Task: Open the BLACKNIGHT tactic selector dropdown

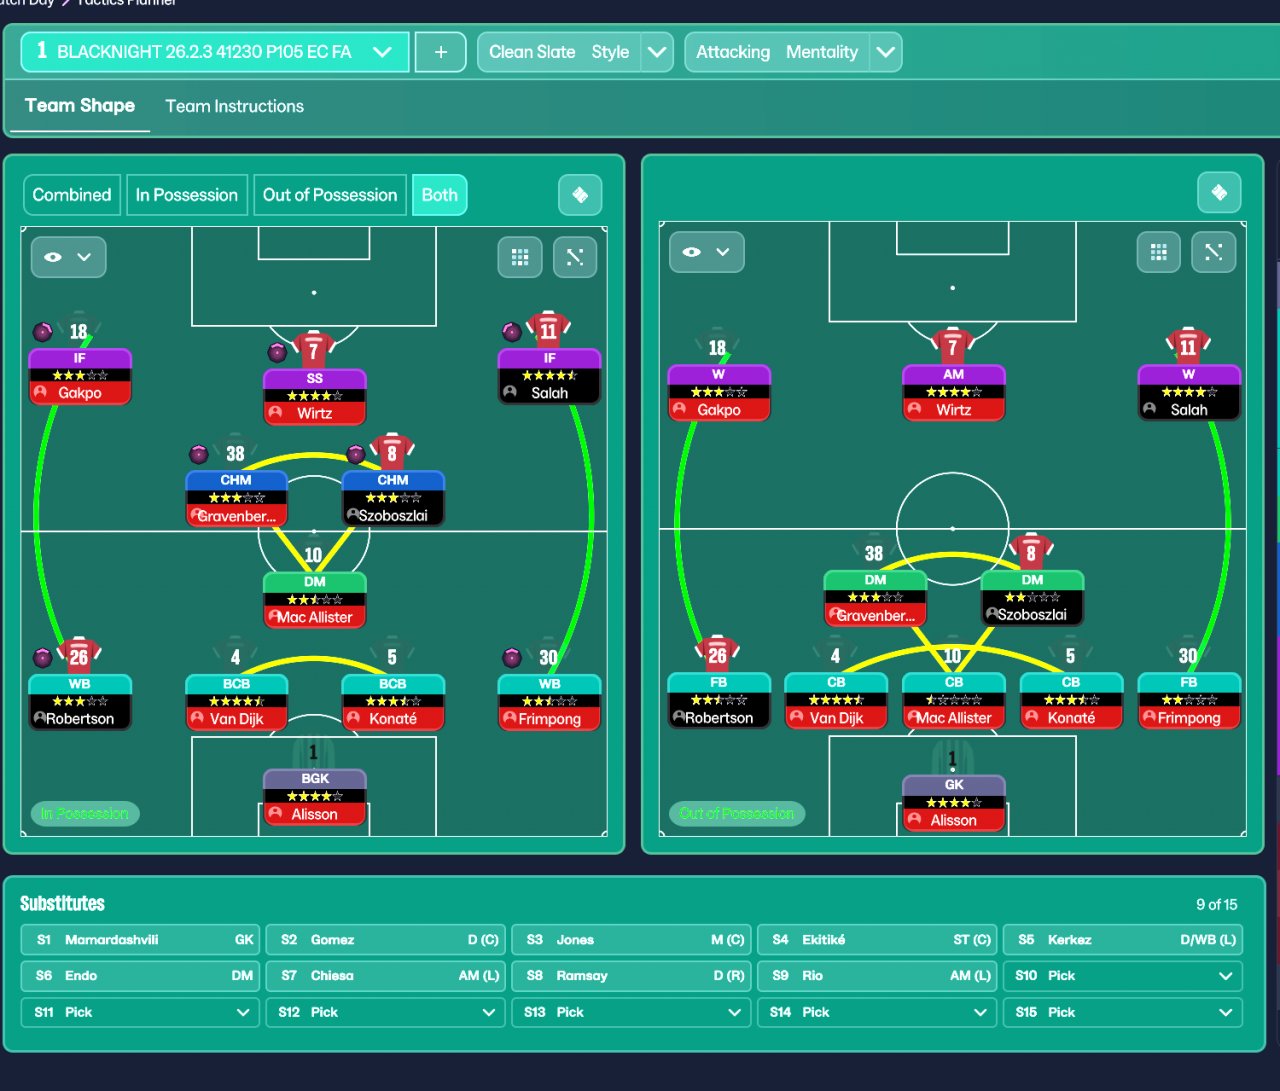Action: point(215,52)
